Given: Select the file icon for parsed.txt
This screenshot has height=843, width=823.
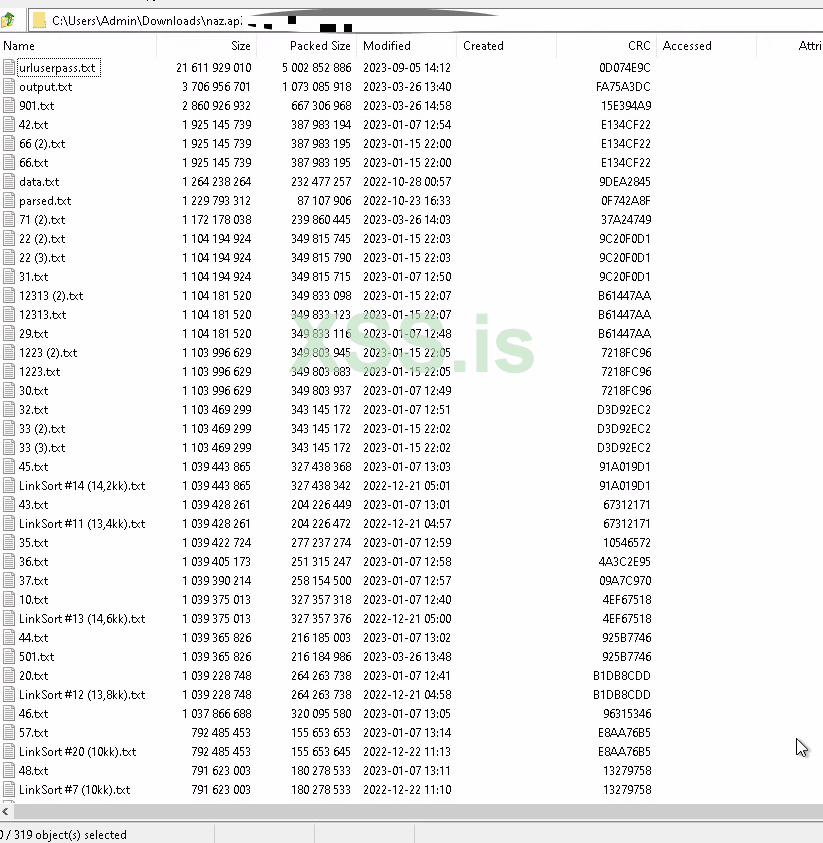Looking at the screenshot, I should tap(9, 201).
